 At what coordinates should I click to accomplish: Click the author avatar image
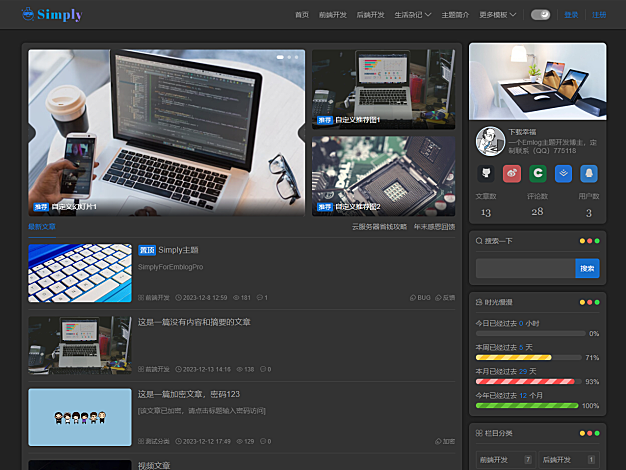point(489,141)
